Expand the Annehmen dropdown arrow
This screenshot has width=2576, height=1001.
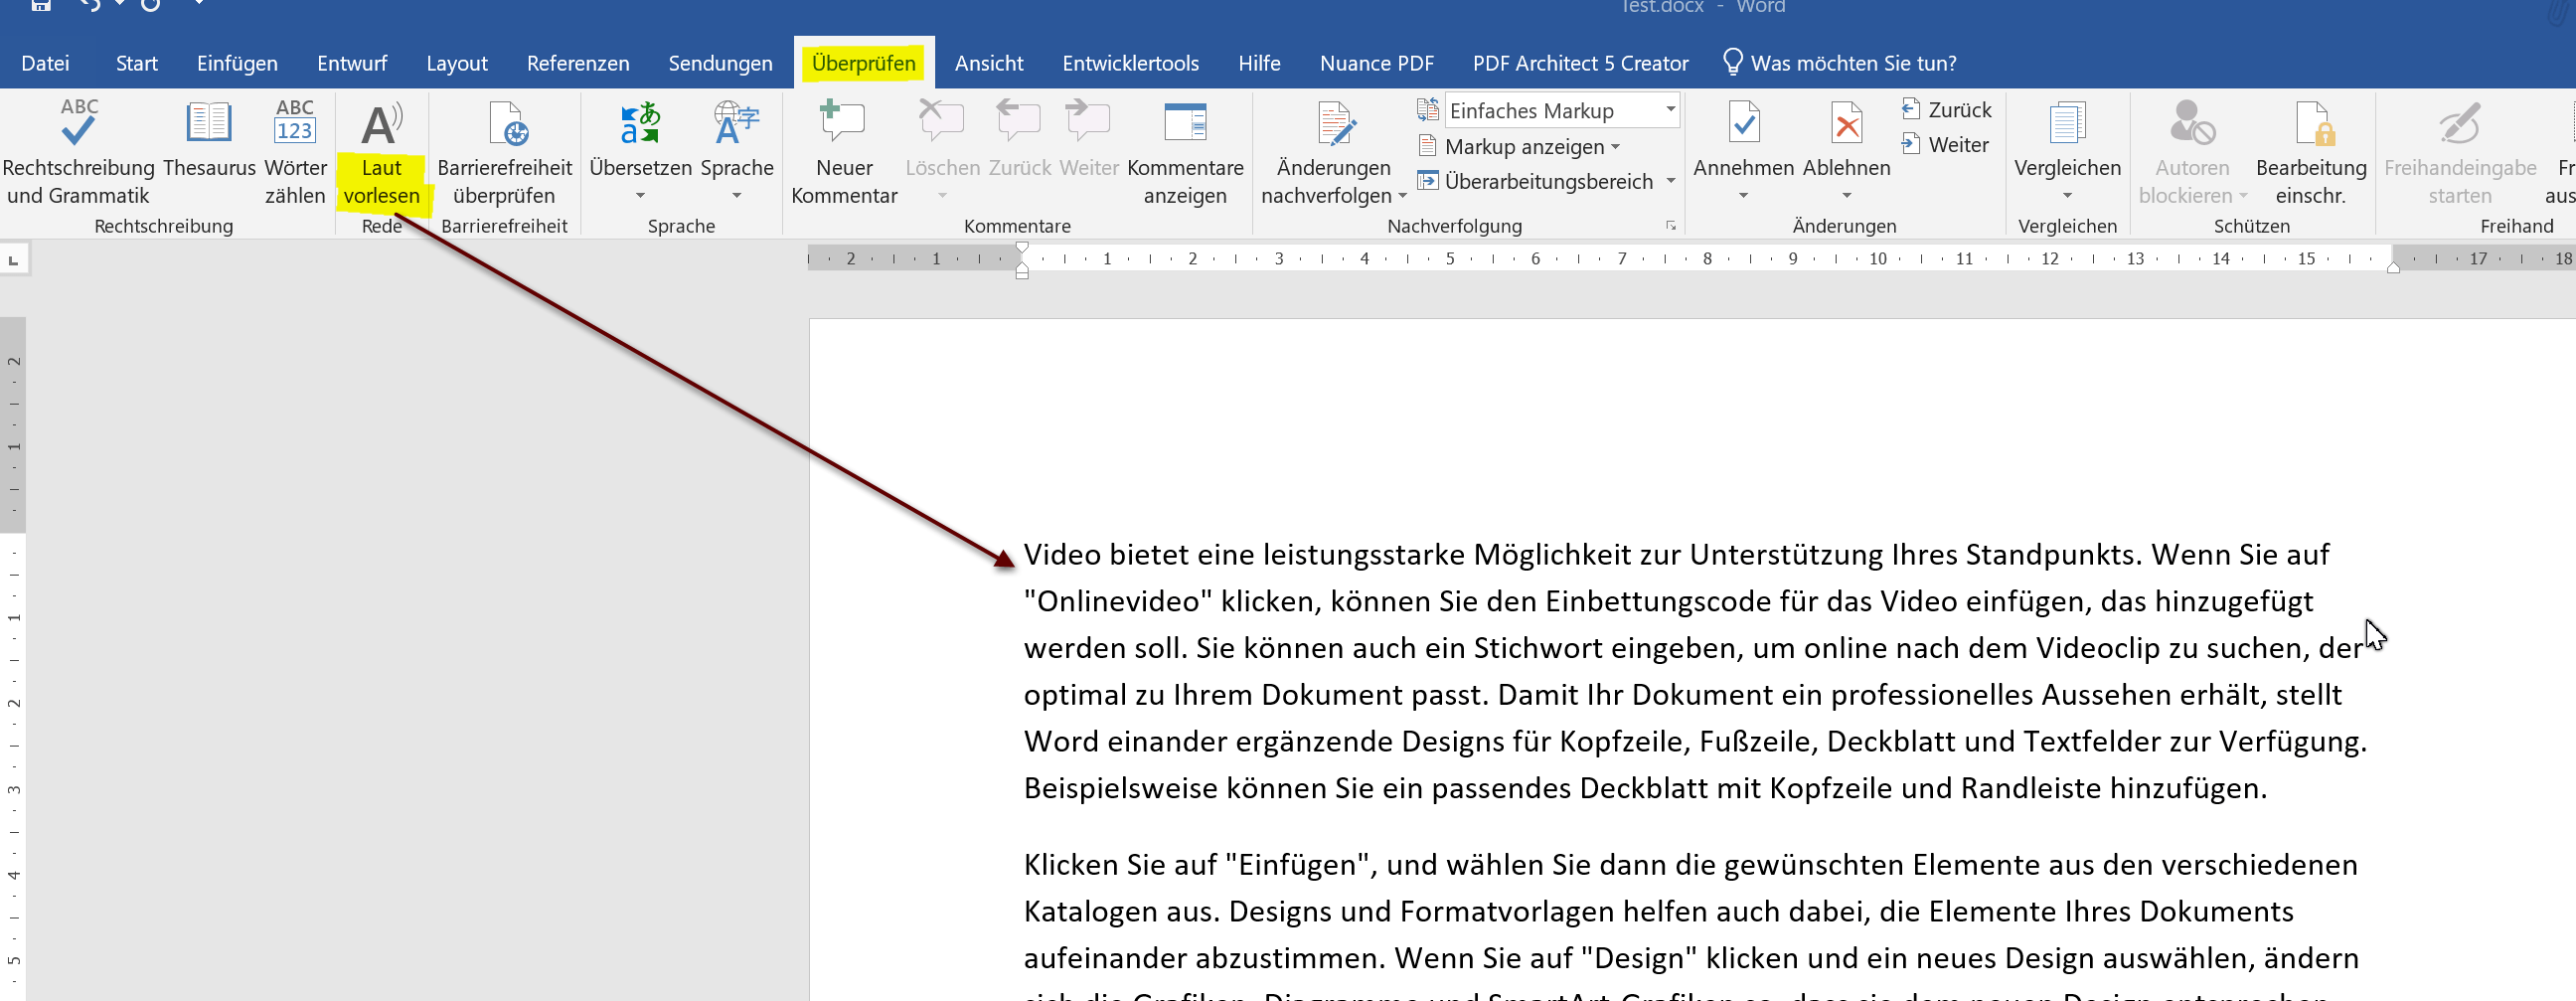[x=1743, y=195]
